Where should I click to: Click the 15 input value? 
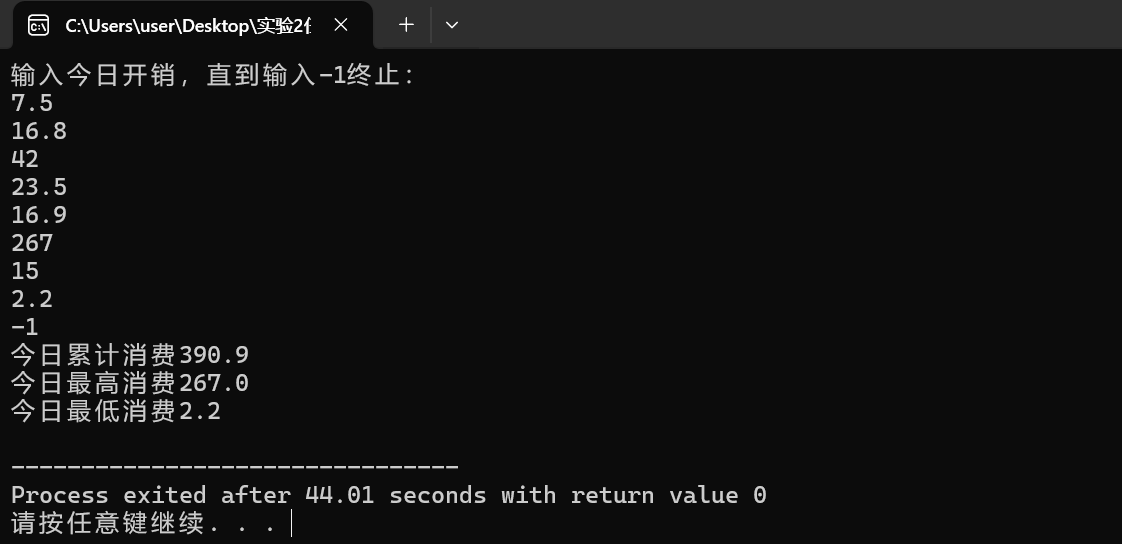point(25,271)
